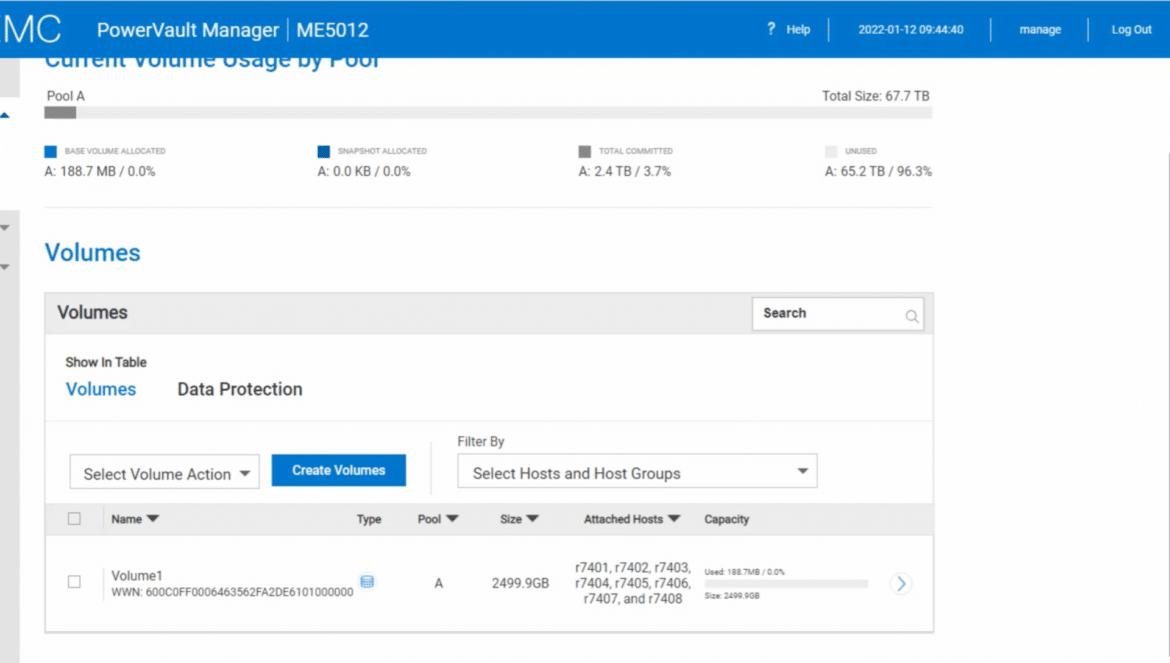The height and width of the screenshot is (663, 1170).
Task: Click 'A: 65.2 TB / 96.3%' value
Action: pyautogui.click(x=878, y=172)
